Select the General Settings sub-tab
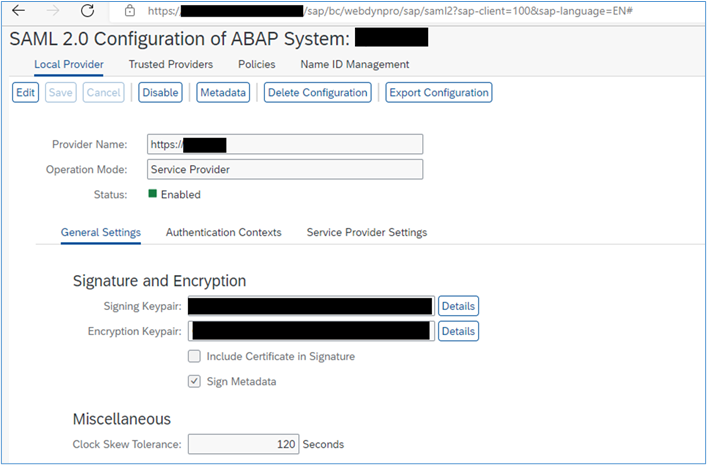Screen dimensions: 707x465 101,232
